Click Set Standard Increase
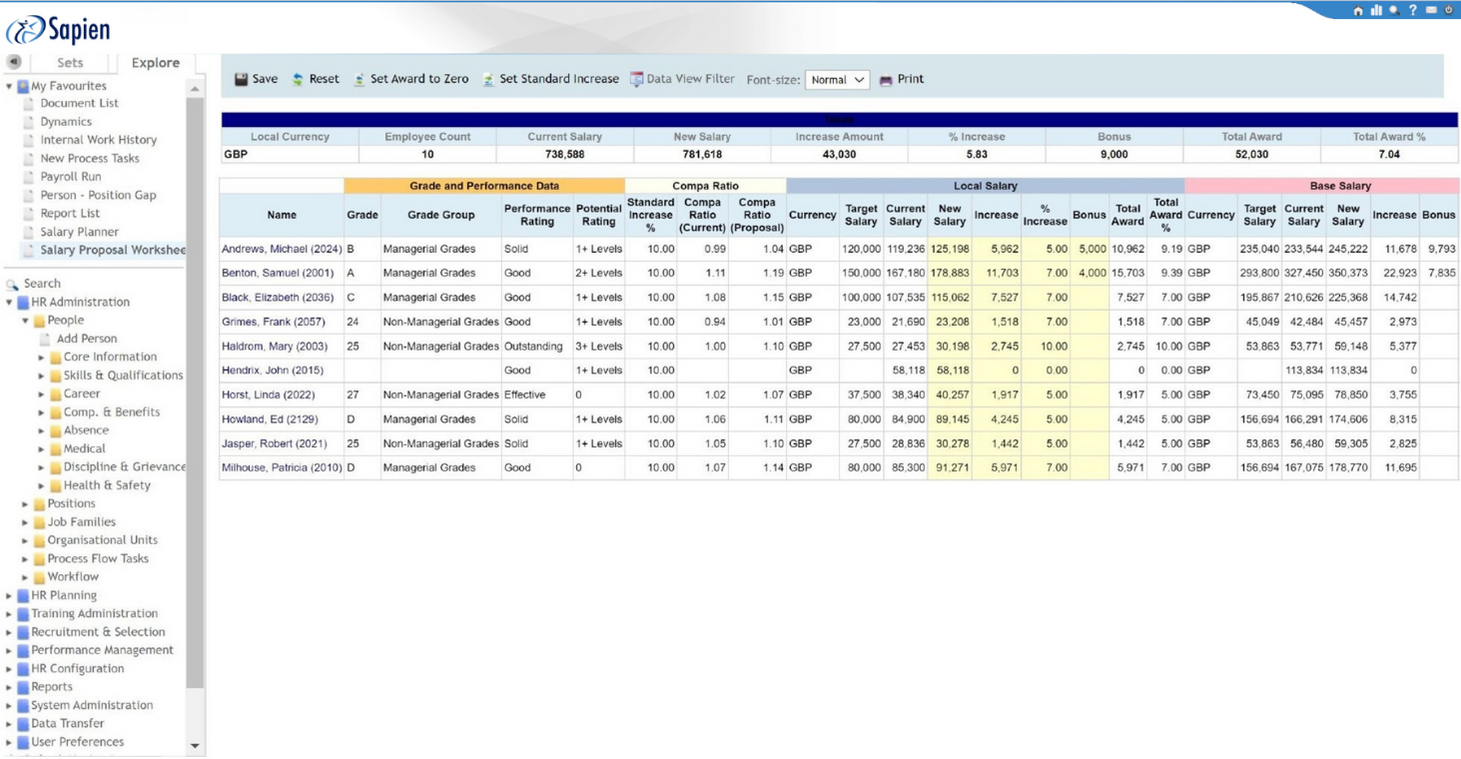1461x759 pixels. [x=550, y=80]
